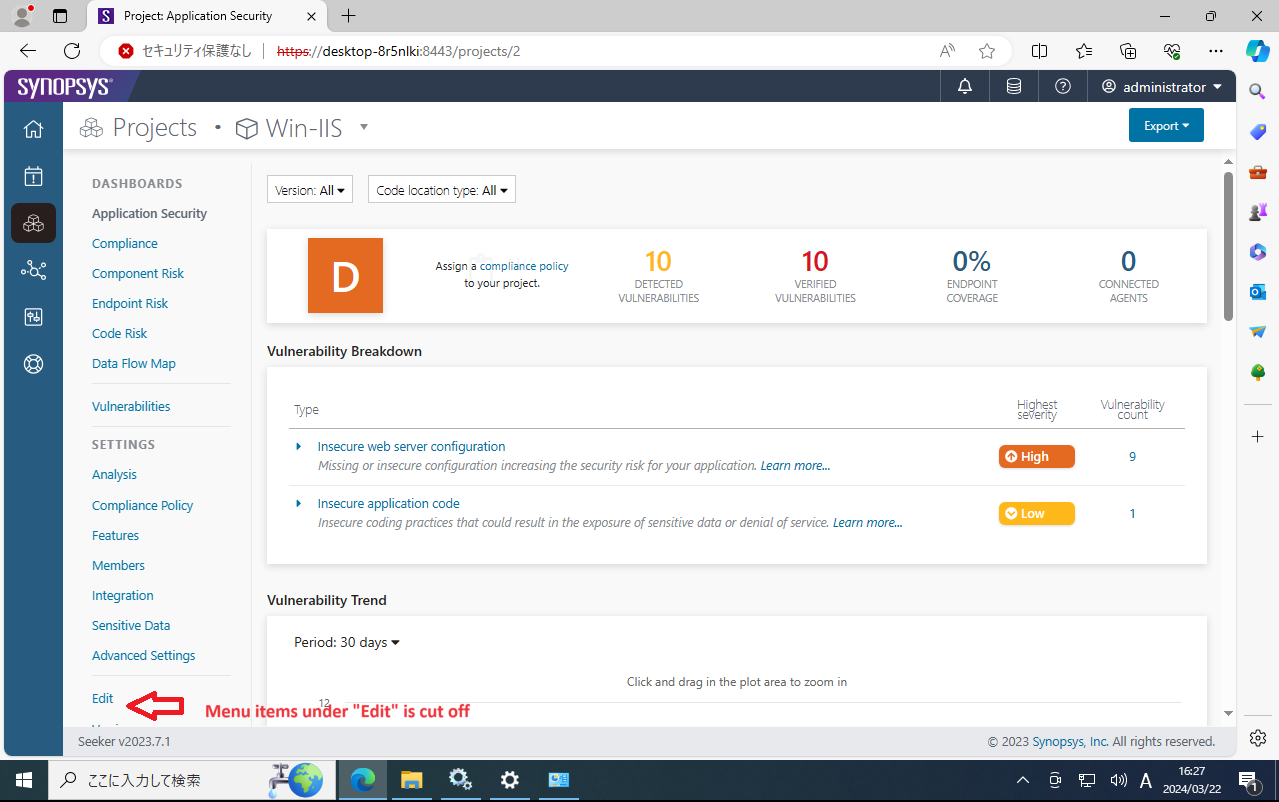Open the Copilot icon in Edge

click(1257, 51)
